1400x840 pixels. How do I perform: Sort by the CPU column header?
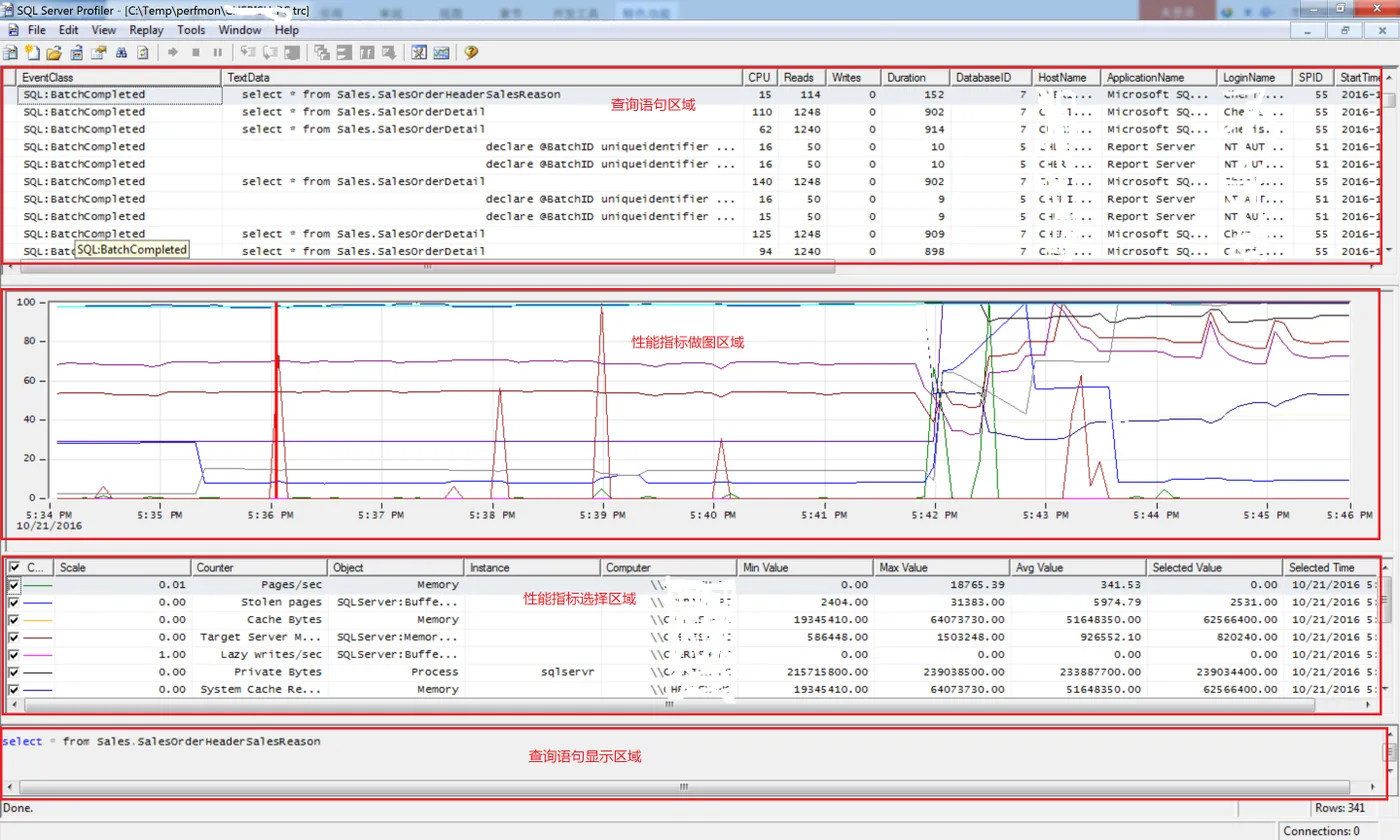point(761,77)
